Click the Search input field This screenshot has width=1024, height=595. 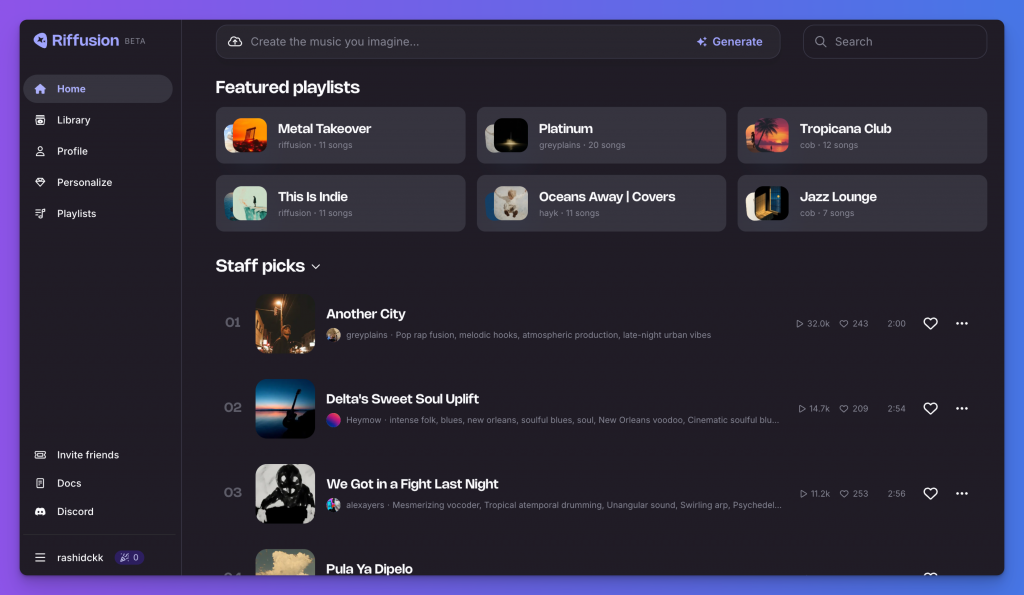pos(895,42)
